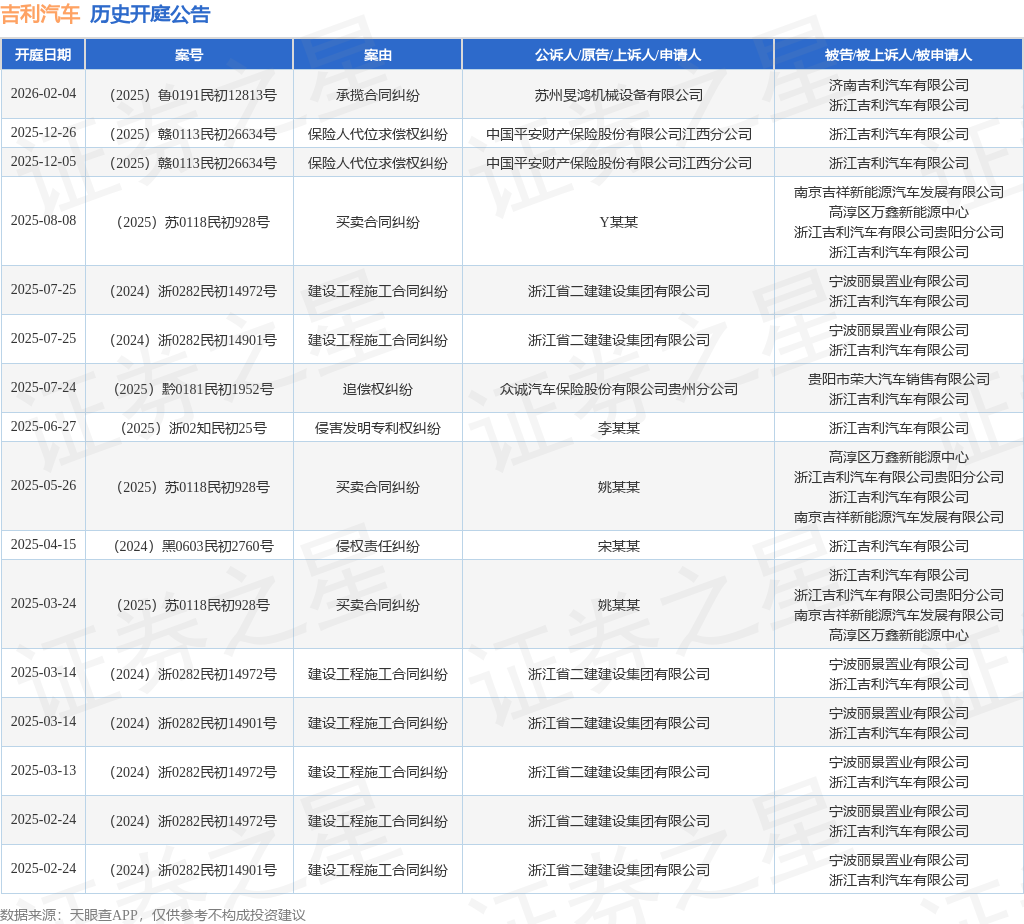Select the 案由 column header
Screen dimensions: 1024x924
coord(377,55)
